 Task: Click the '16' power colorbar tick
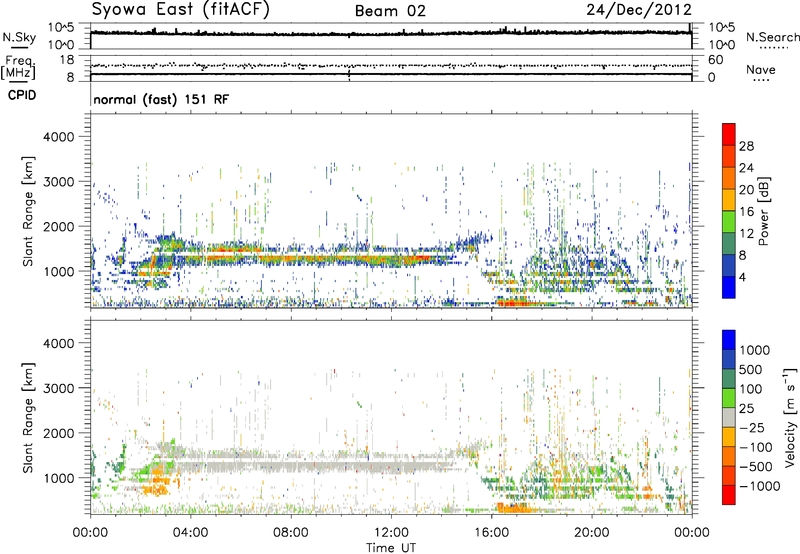click(x=746, y=212)
